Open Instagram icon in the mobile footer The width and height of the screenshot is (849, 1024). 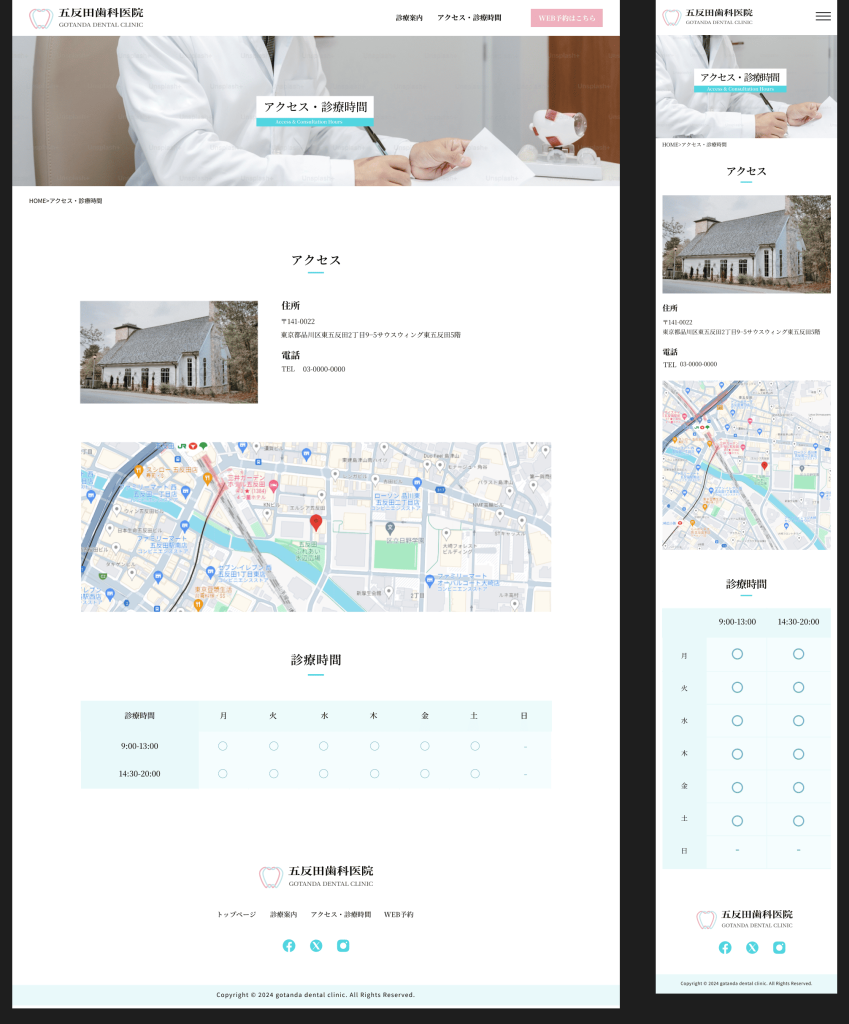coord(779,948)
